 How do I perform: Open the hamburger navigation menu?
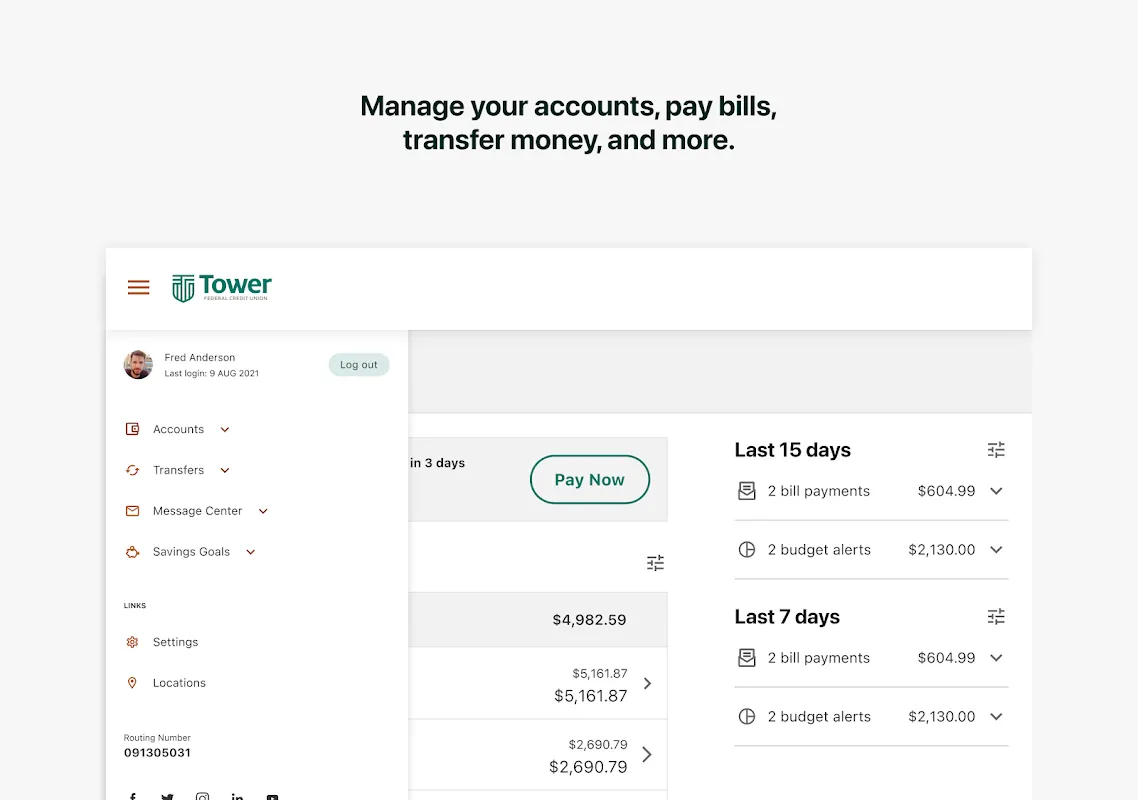click(138, 288)
